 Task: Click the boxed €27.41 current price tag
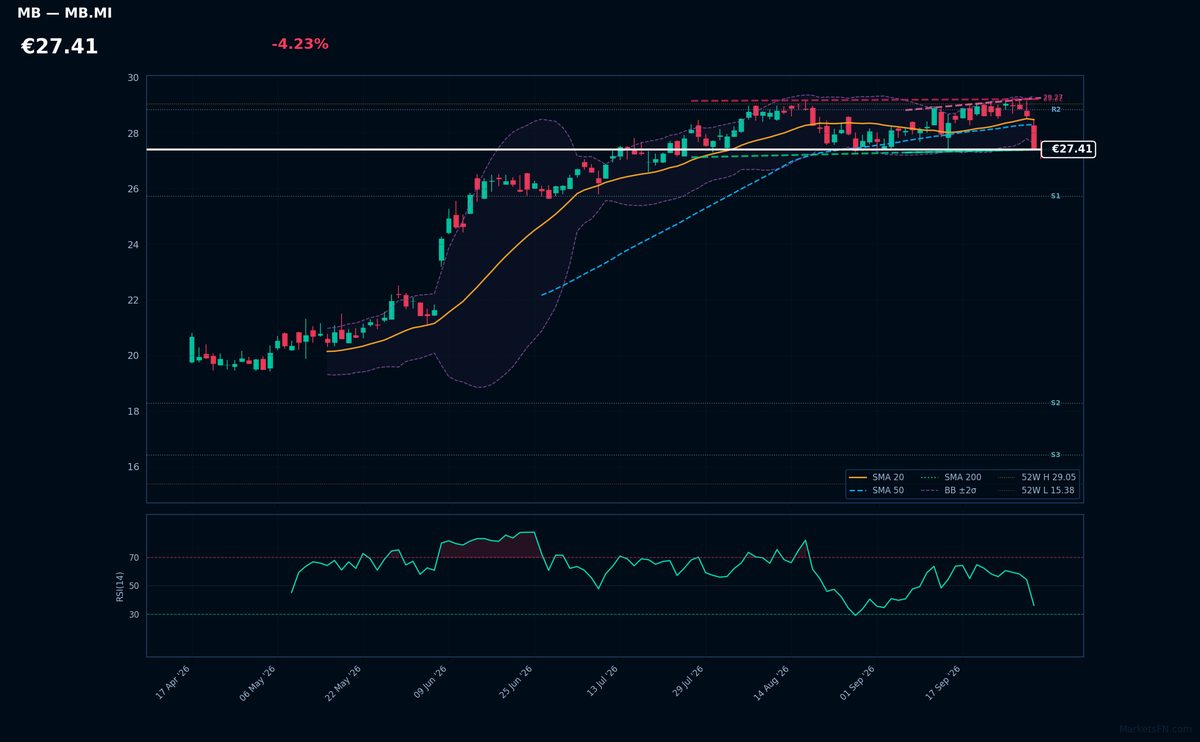[1068, 149]
